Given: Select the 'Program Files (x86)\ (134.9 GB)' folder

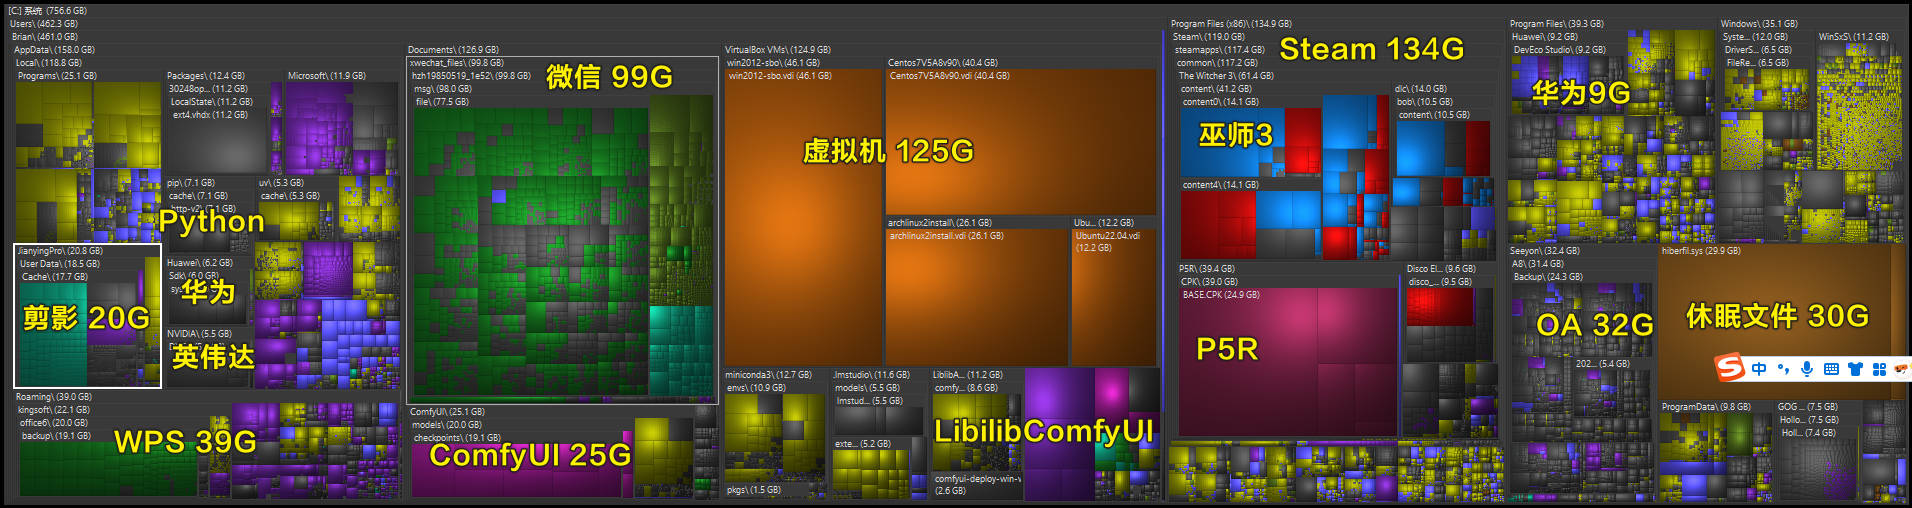Looking at the screenshot, I should [x=1232, y=24].
